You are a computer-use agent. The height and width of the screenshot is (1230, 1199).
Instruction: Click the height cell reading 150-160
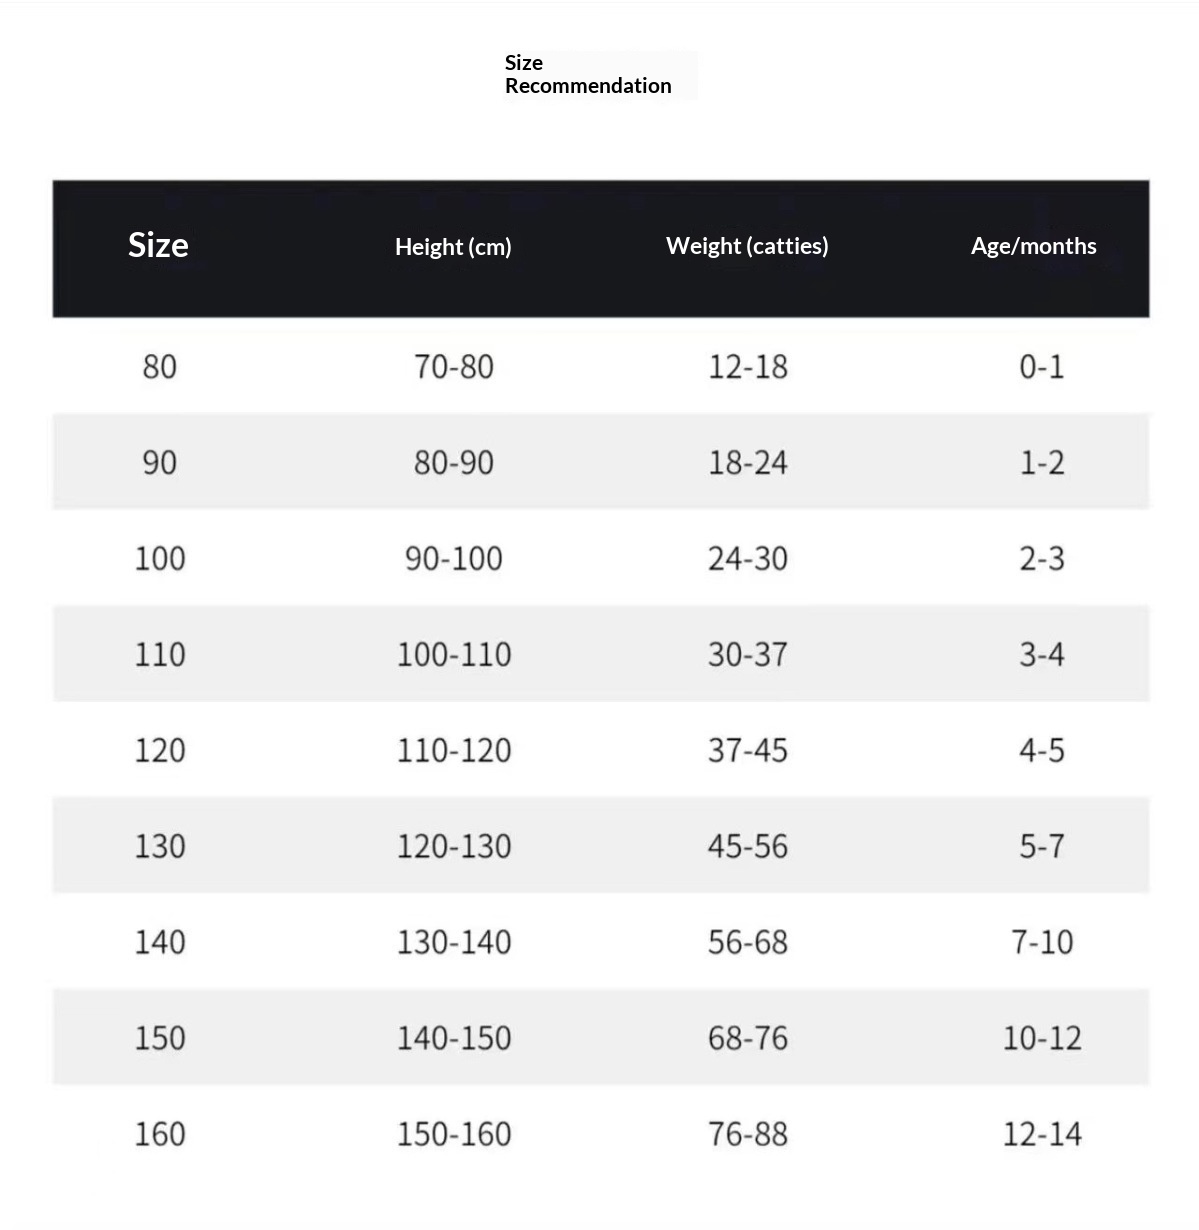(454, 1135)
